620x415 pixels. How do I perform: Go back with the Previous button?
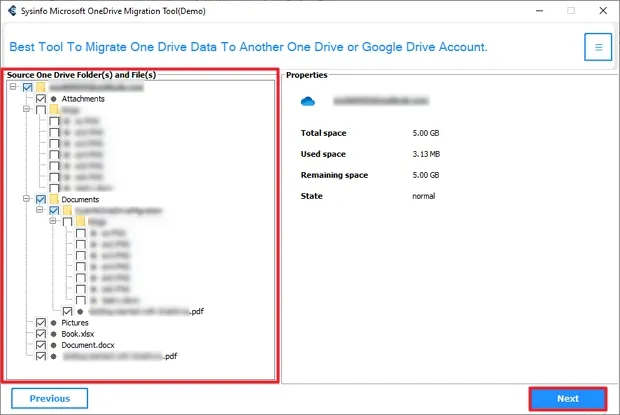click(x=50, y=398)
